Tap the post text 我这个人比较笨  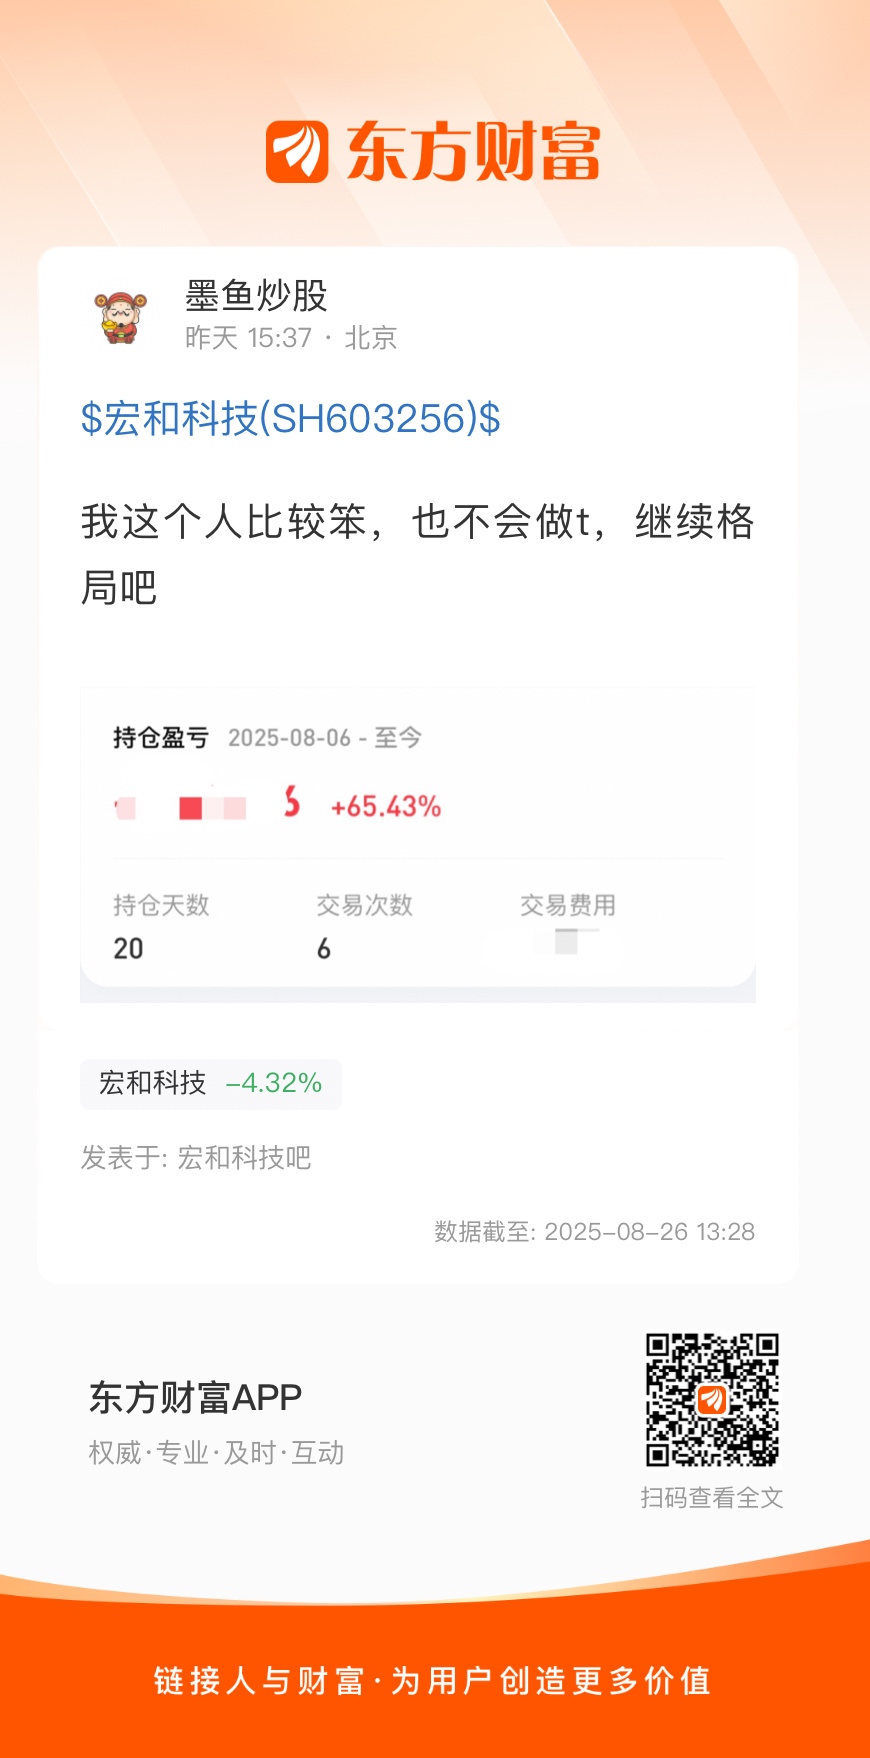(223, 522)
